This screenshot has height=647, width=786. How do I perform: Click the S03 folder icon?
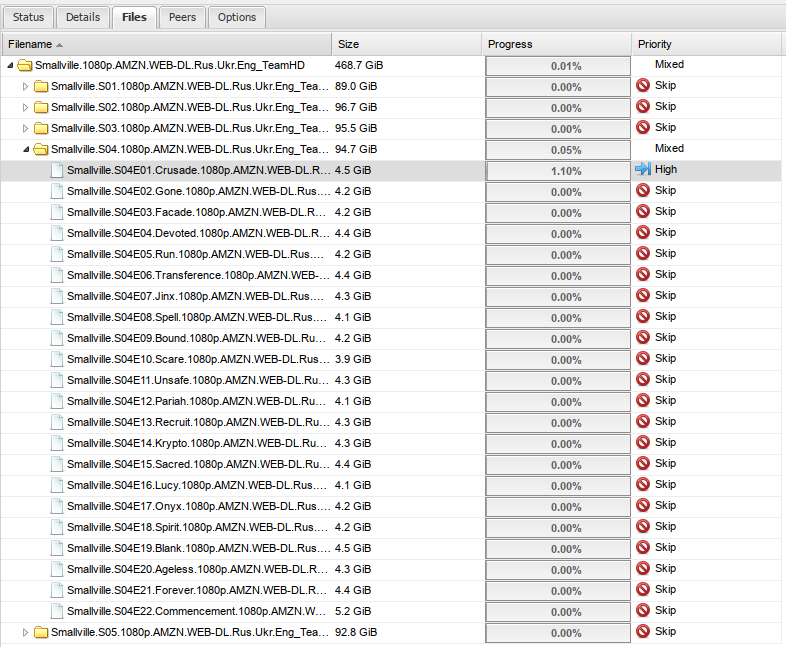pyautogui.click(x=41, y=128)
